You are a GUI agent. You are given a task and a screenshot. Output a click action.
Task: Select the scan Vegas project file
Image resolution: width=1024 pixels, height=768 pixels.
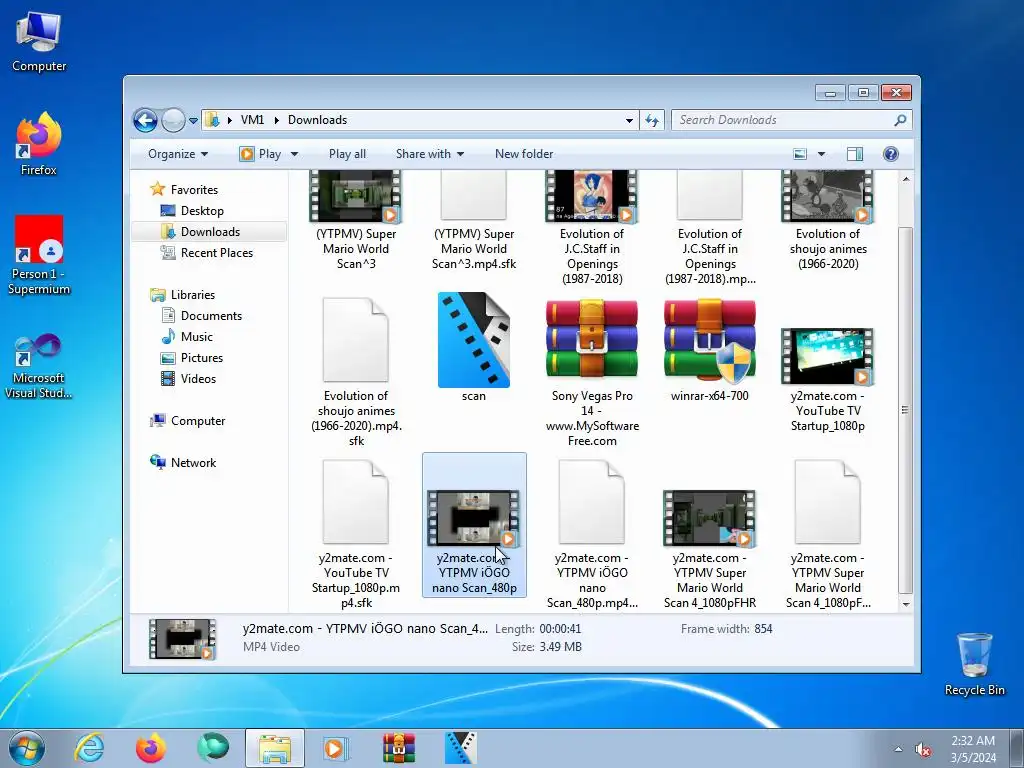click(x=473, y=347)
